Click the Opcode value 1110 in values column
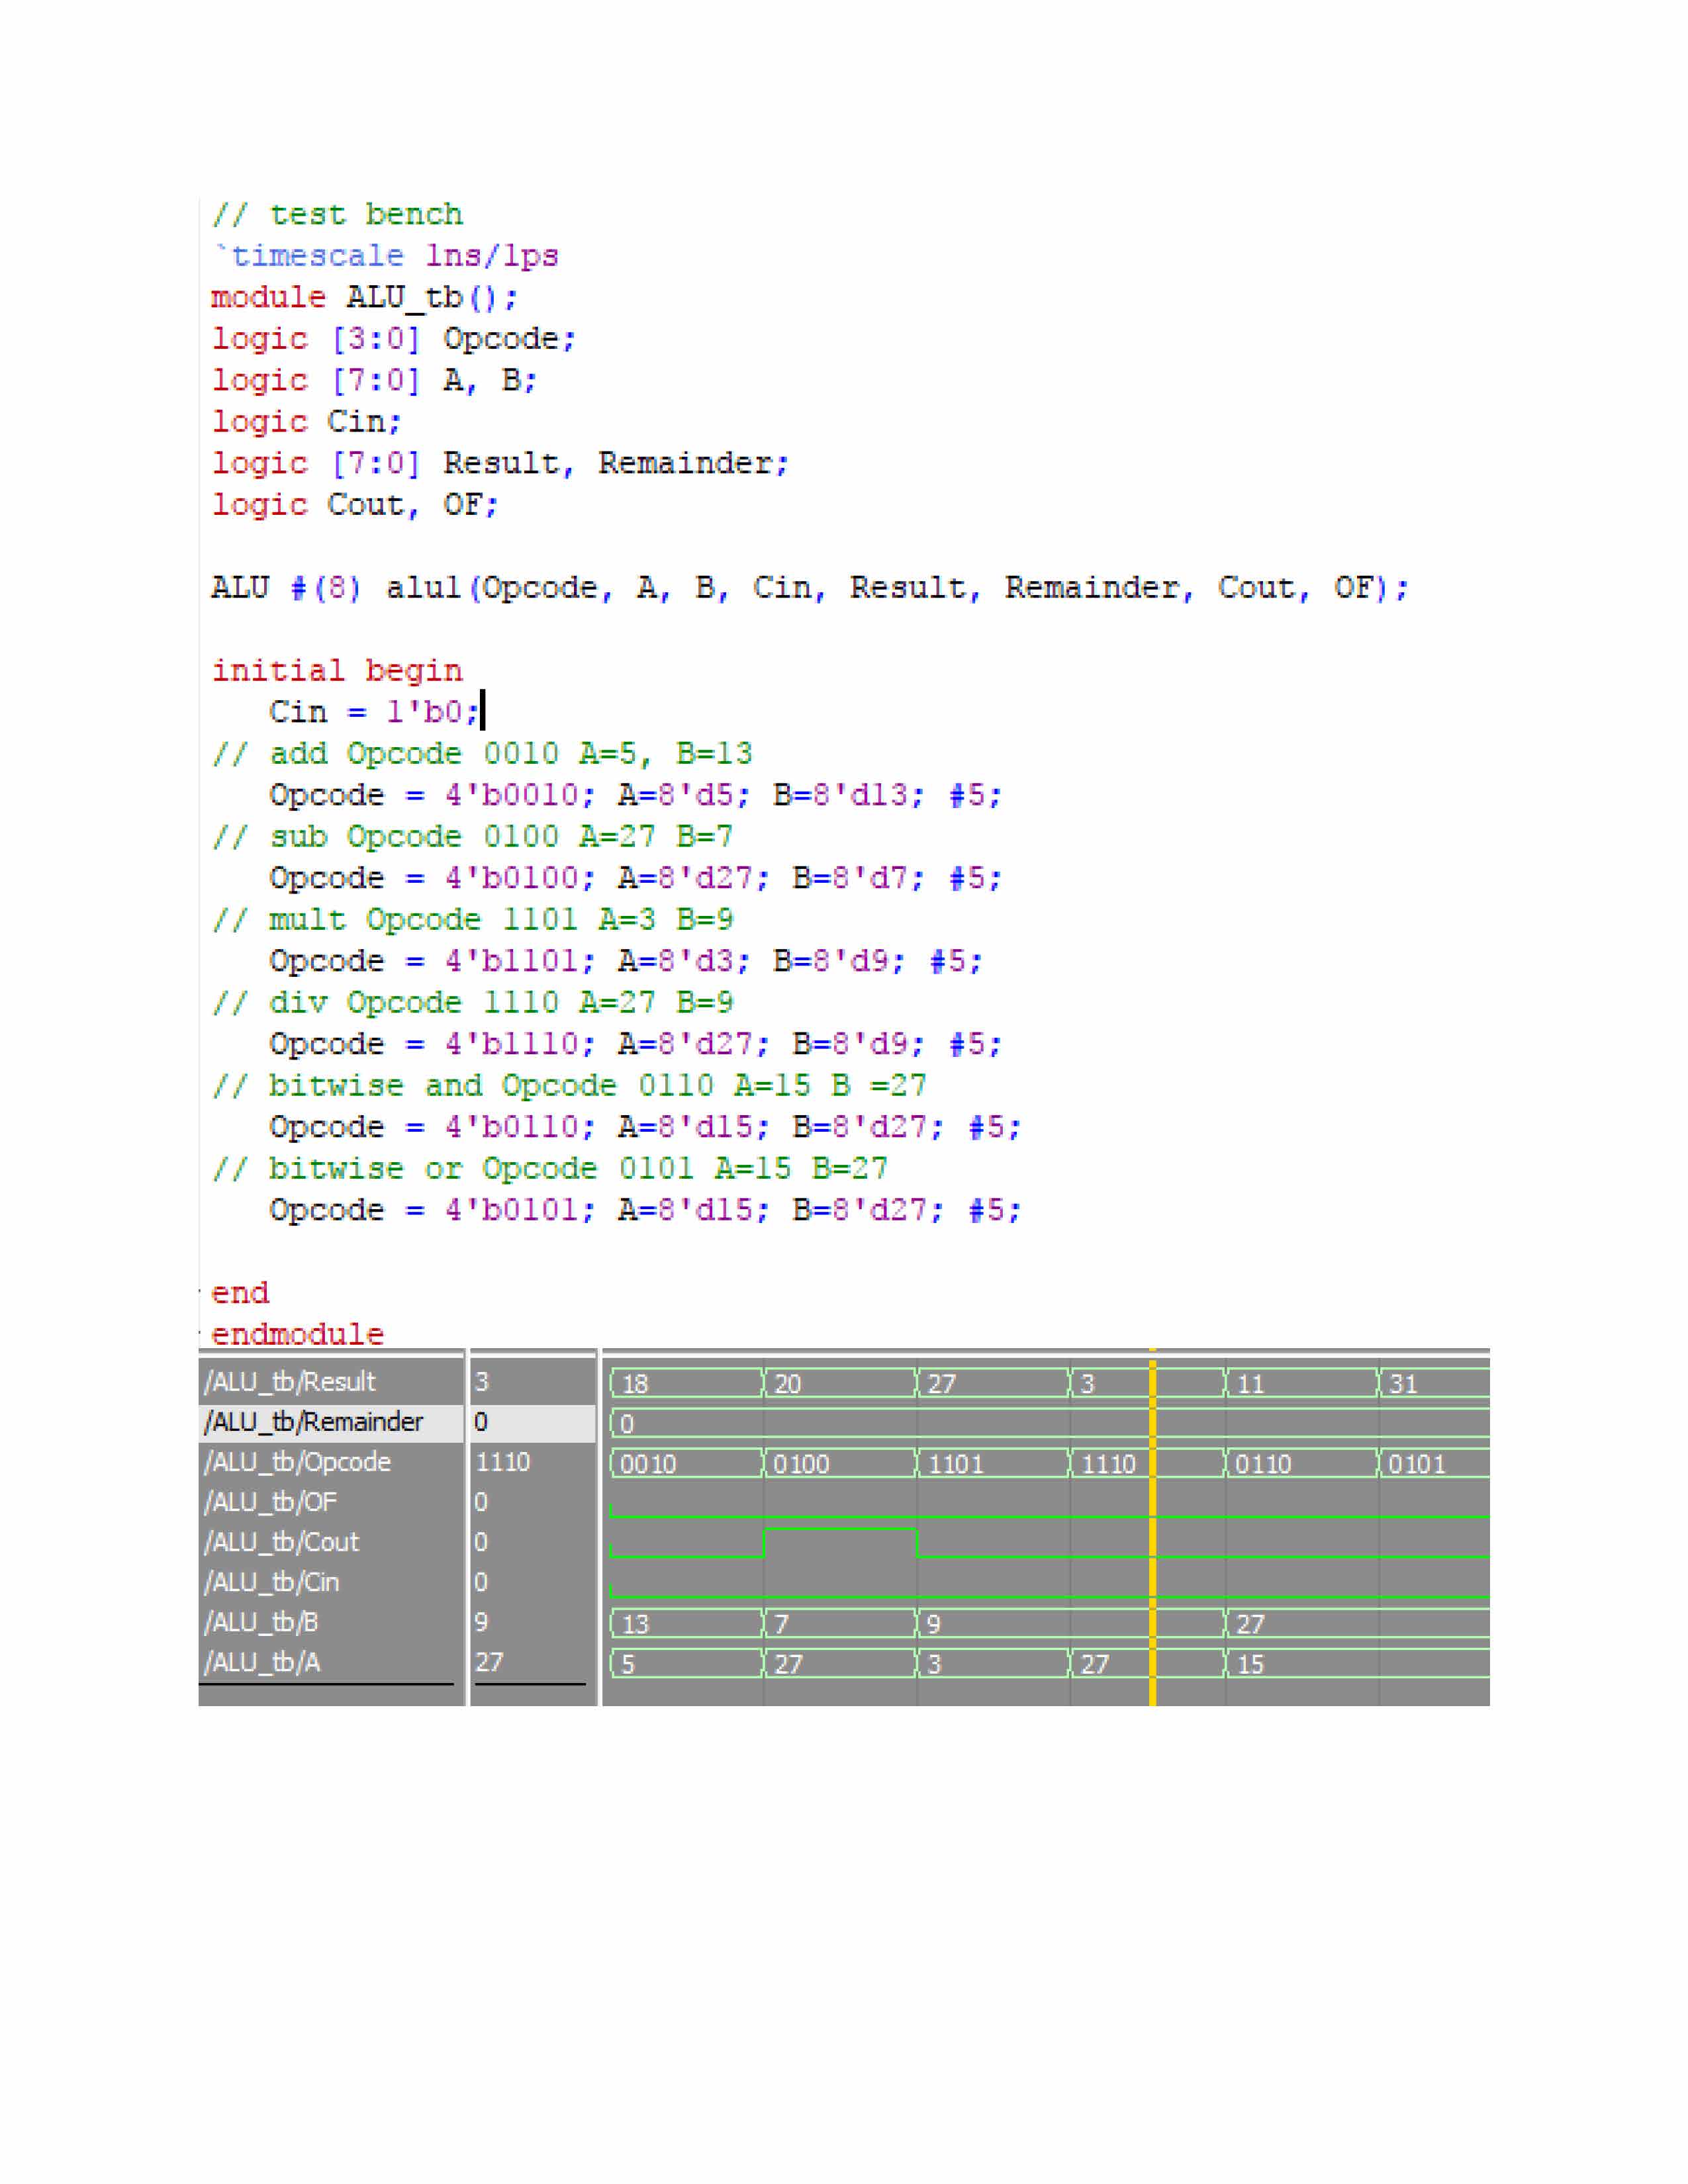 point(503,1462)
